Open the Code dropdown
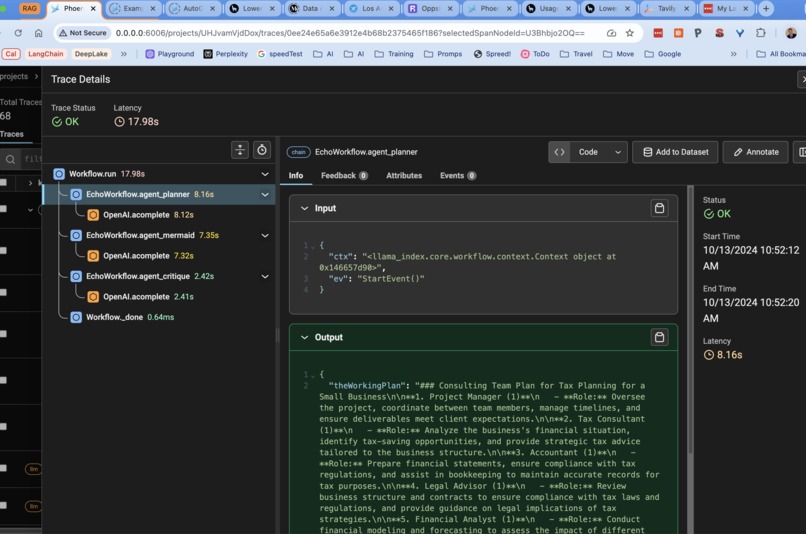Screen dimensions: 806x534 tap(599, 152)
